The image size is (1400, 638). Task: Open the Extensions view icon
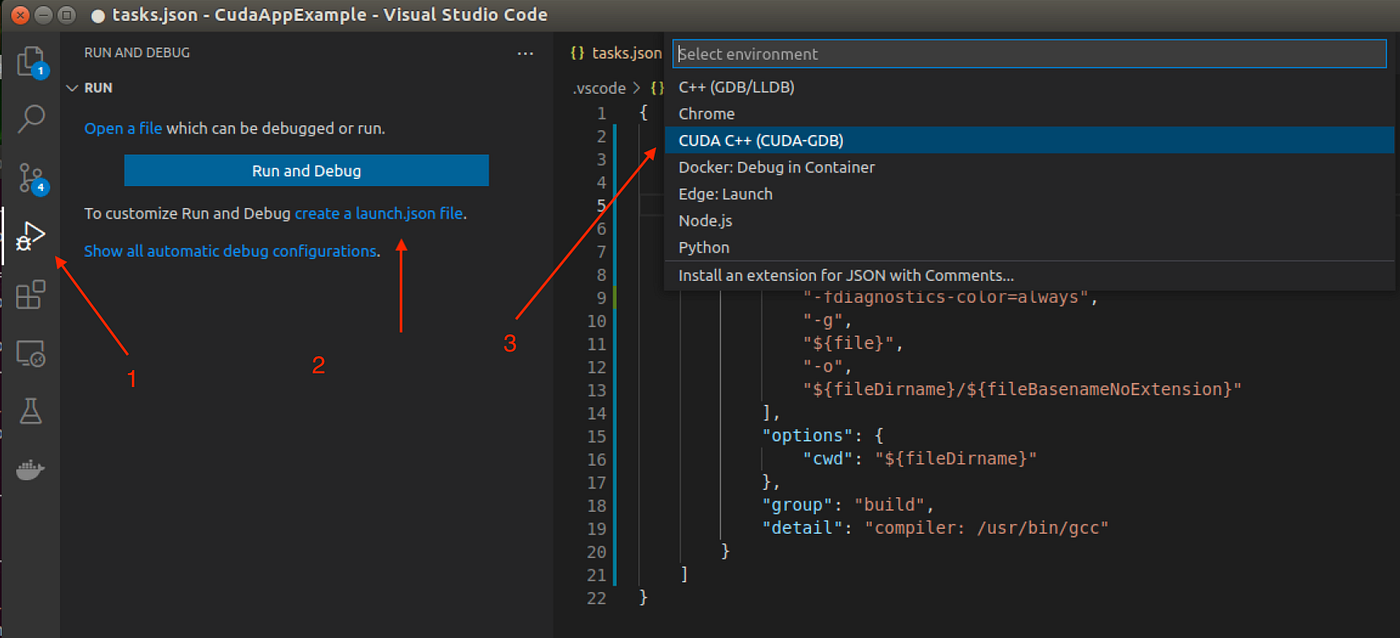(x=31, y=295)
